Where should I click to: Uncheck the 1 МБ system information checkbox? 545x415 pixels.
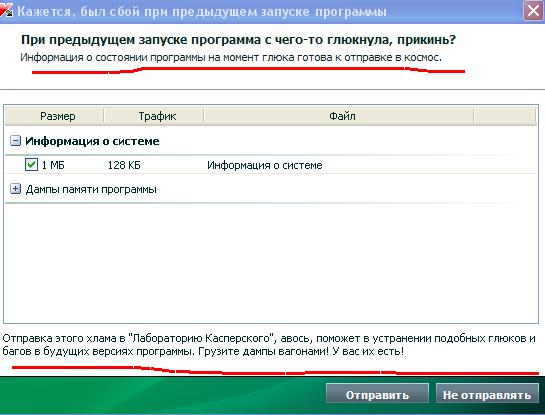point(31,164)
